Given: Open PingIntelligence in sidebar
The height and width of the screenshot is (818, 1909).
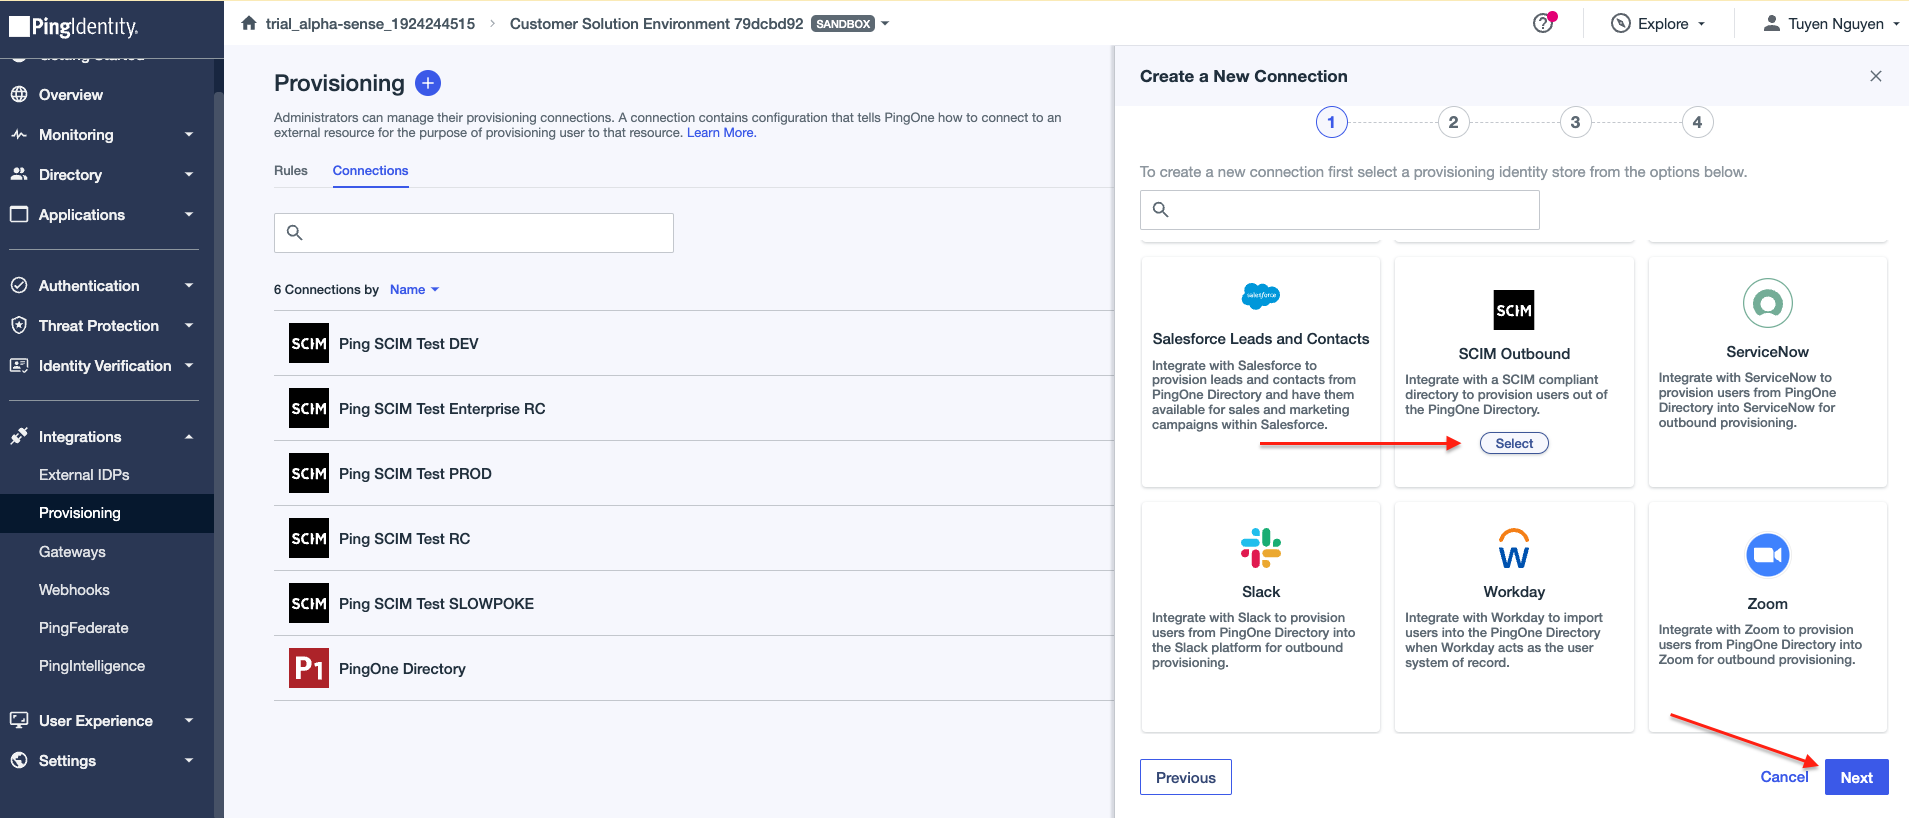Looking at the screenshot, I should 92,665.
